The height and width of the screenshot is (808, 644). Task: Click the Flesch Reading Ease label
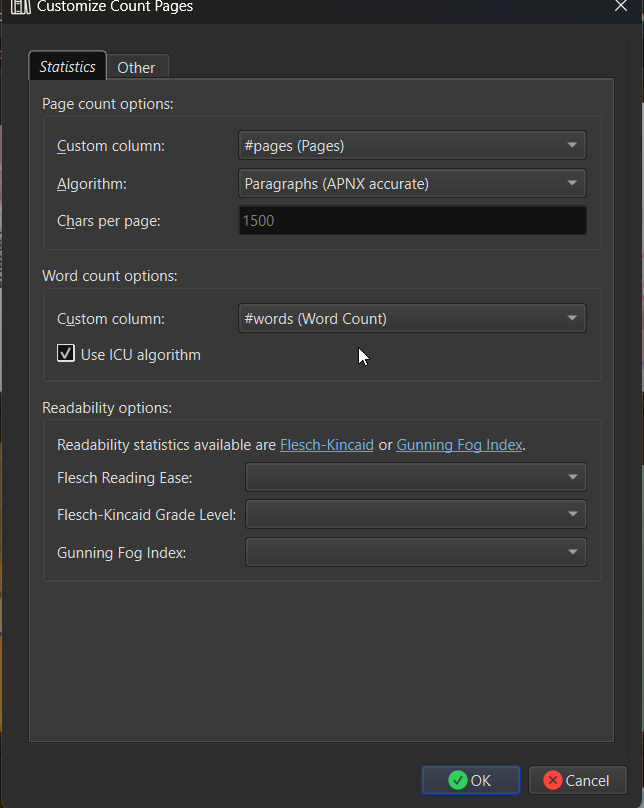(125, 478)
